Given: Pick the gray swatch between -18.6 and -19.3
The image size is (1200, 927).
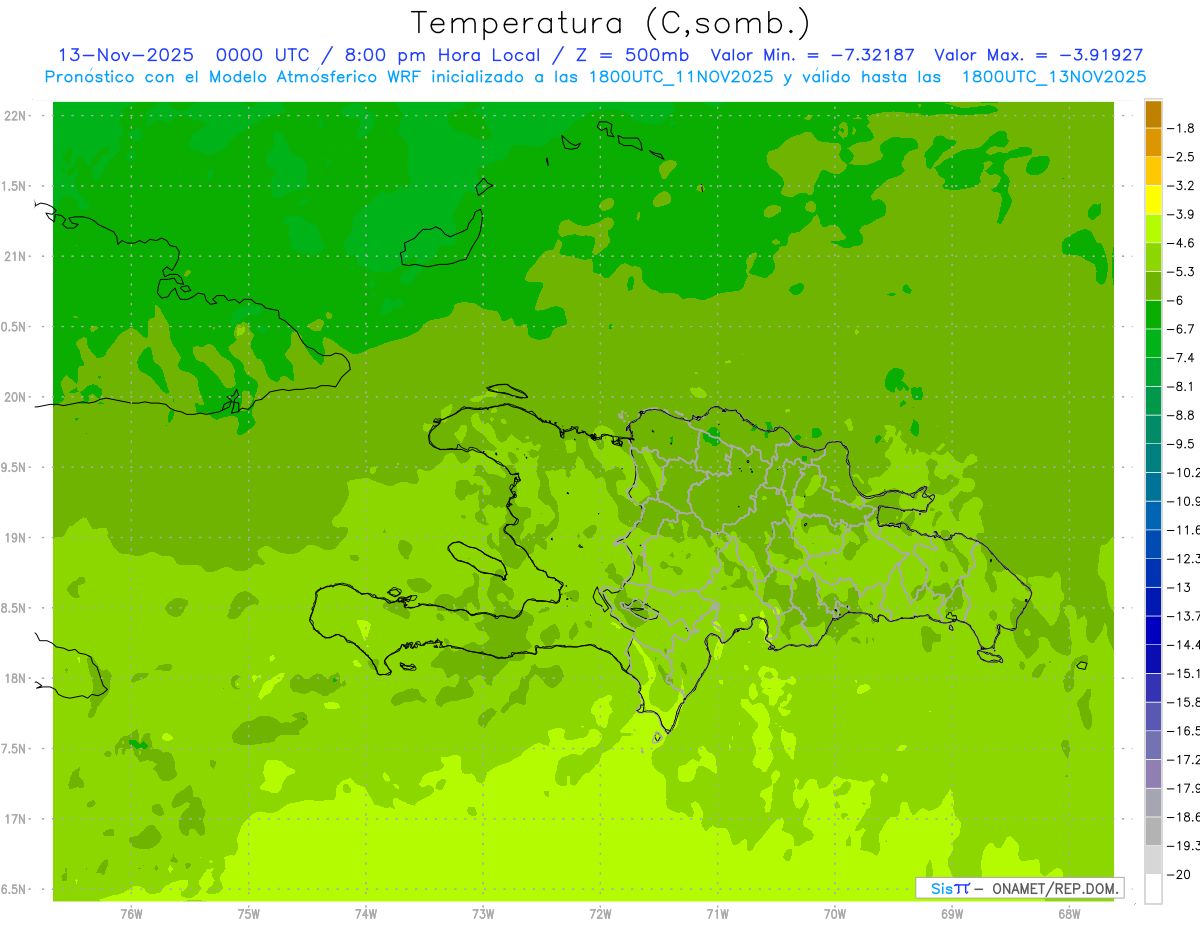Looking at the screenshot, I should tap(1153, 832).
